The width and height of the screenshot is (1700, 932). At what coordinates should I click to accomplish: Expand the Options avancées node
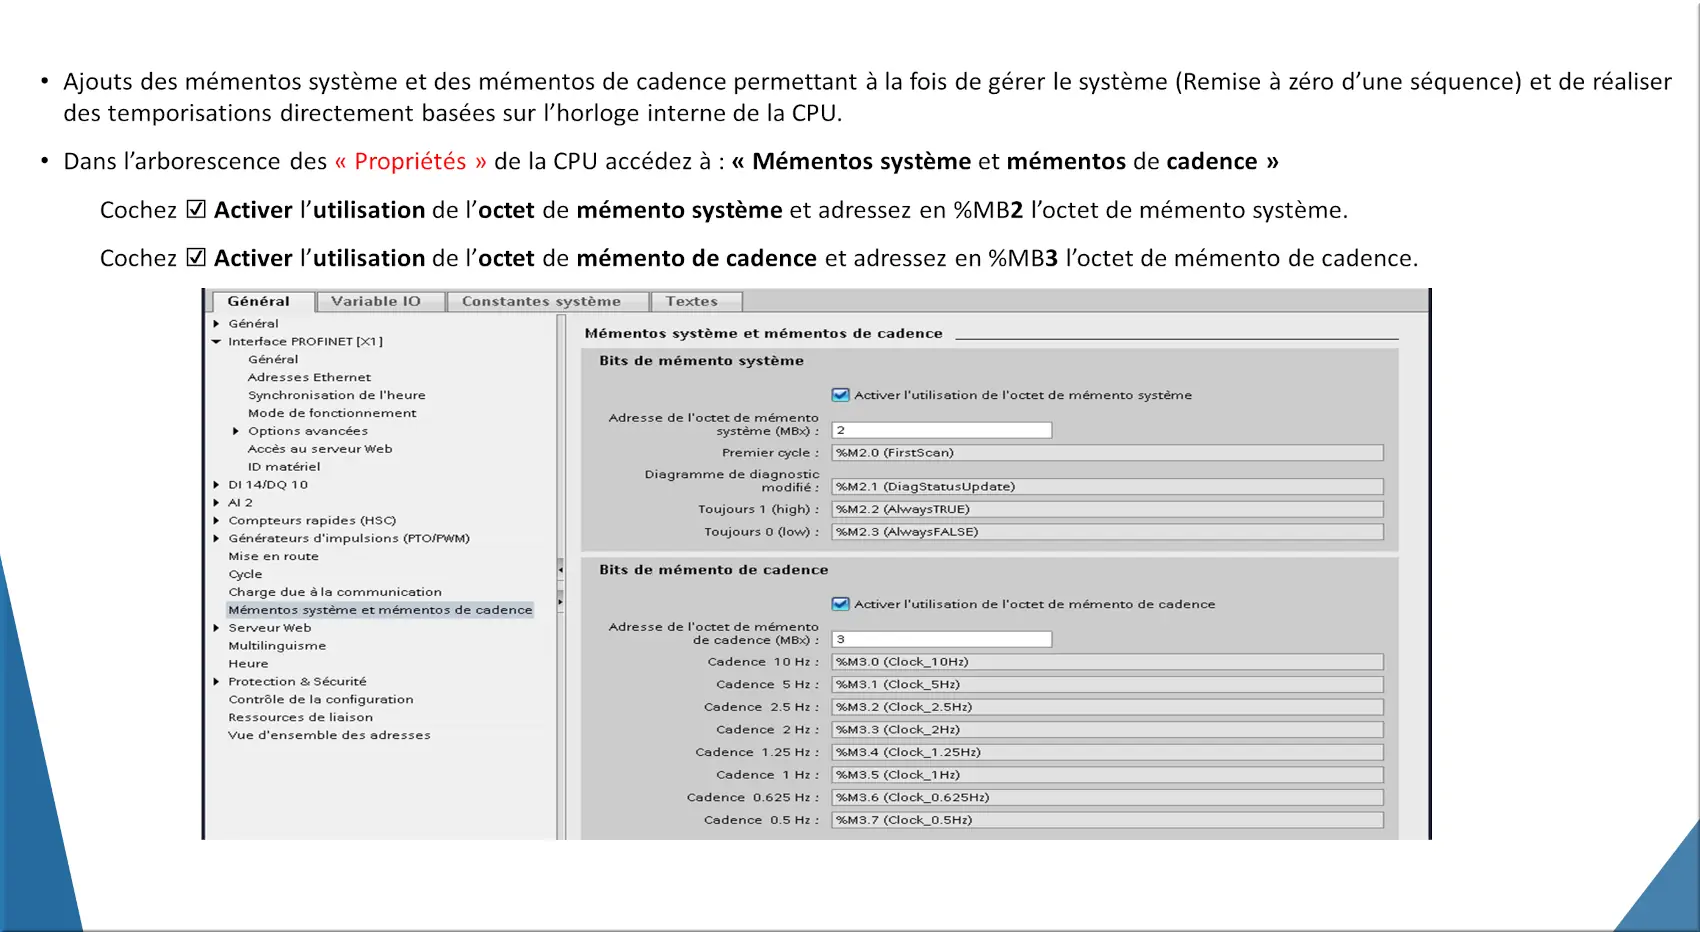(x=236, y=431)
